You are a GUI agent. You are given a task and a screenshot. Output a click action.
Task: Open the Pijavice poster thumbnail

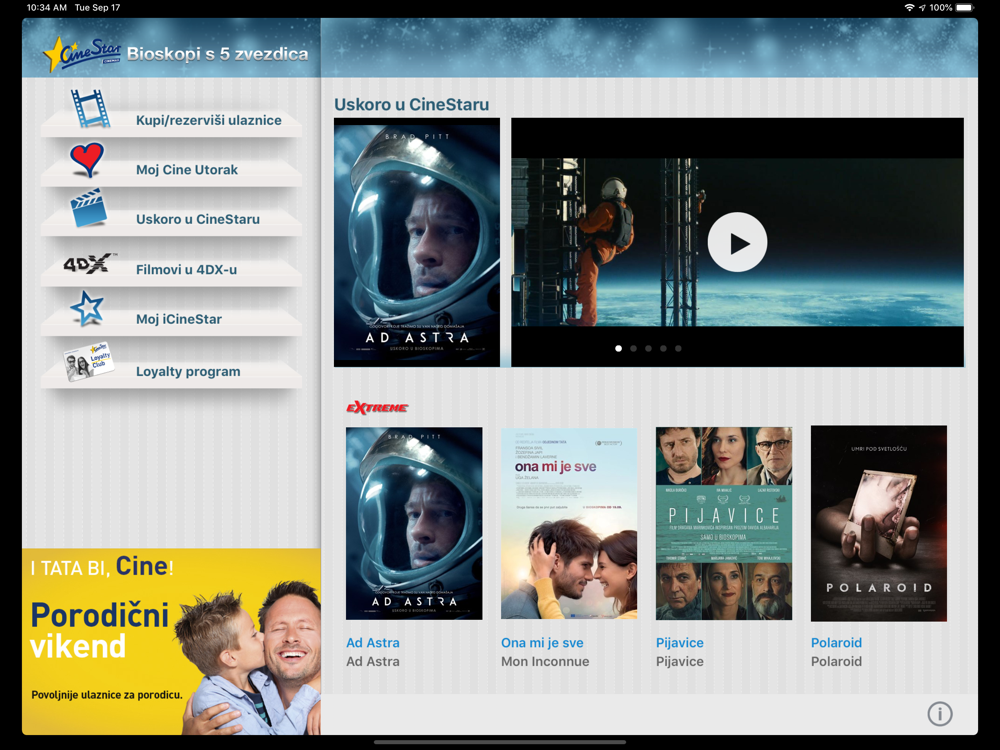click(724, 524)
